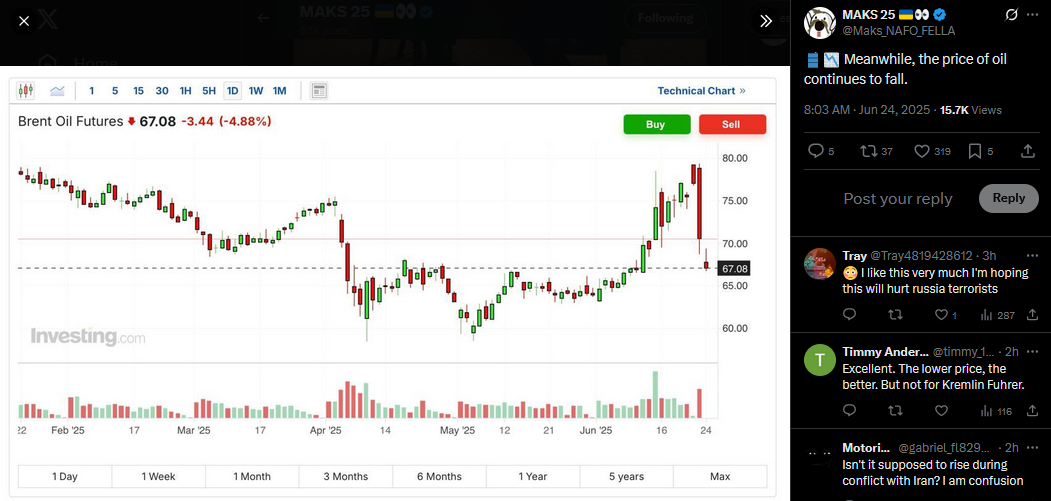Click the Timmy Ander... username link
The width and height of the screenshot is (1051, 501).
point(885,351)
